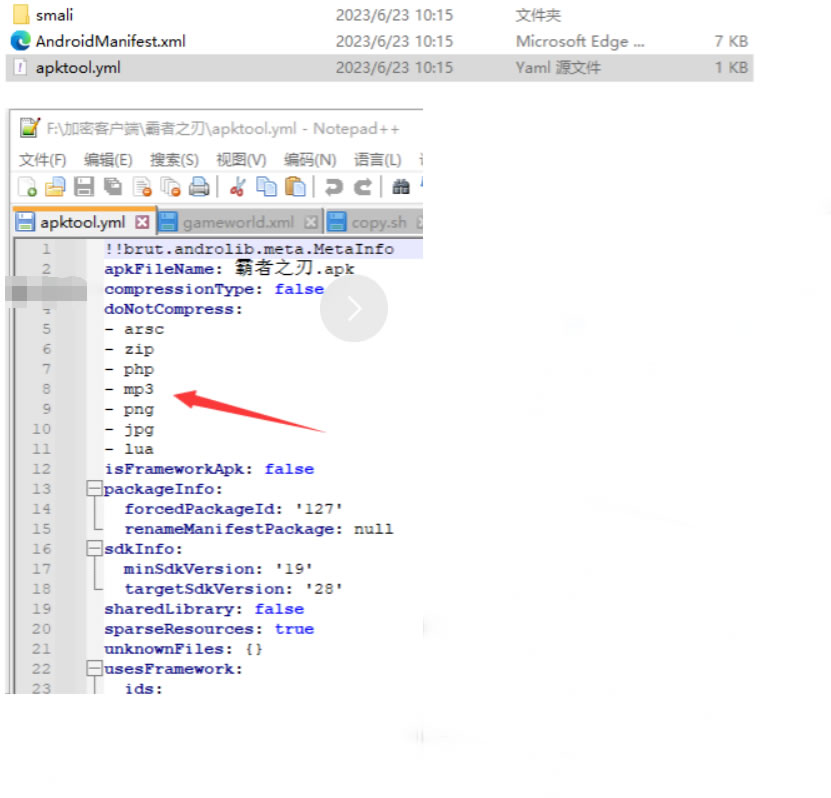The image size is (831, 798).
Task: Click the Save All toolbar icon
Action: 113,186
